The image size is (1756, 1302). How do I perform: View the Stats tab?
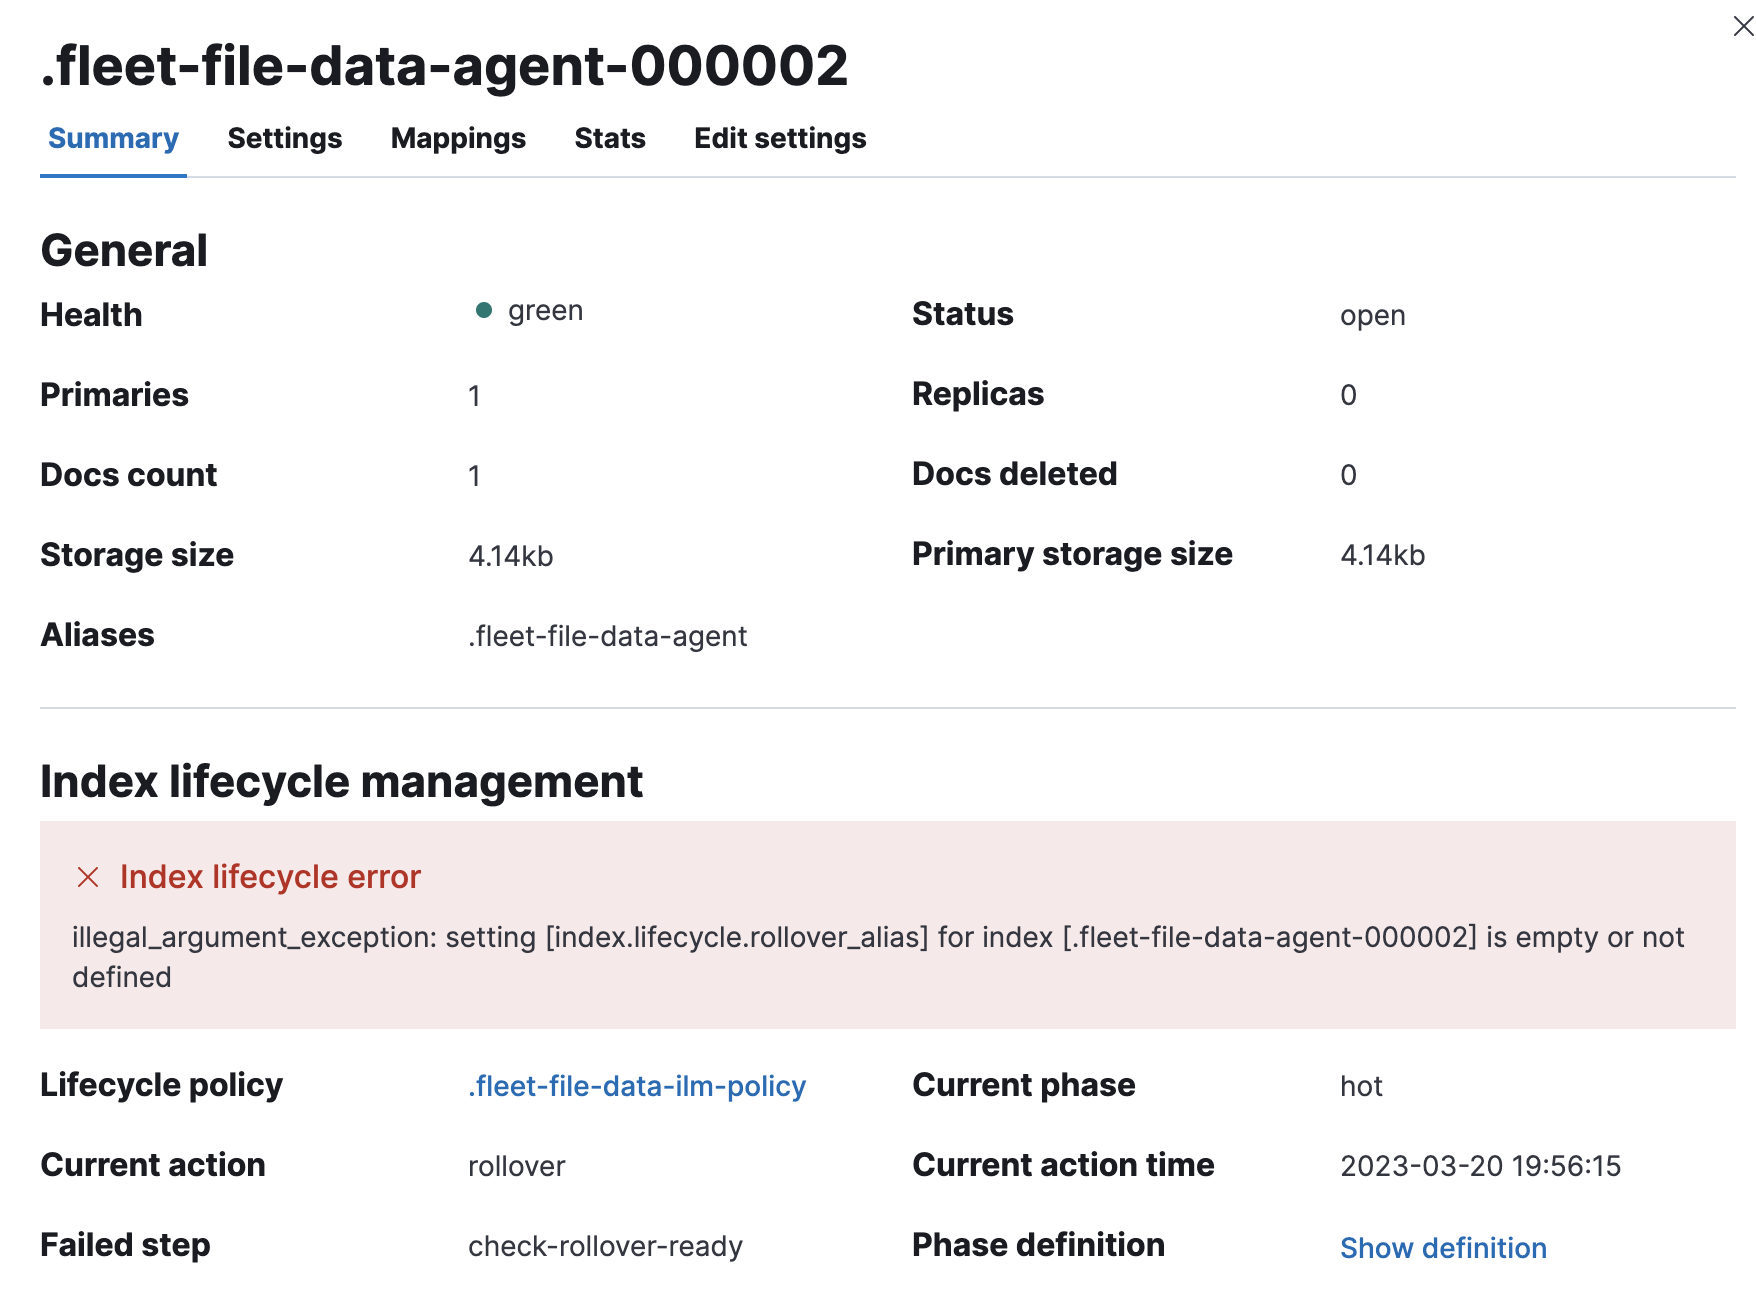tap(609, 139)
